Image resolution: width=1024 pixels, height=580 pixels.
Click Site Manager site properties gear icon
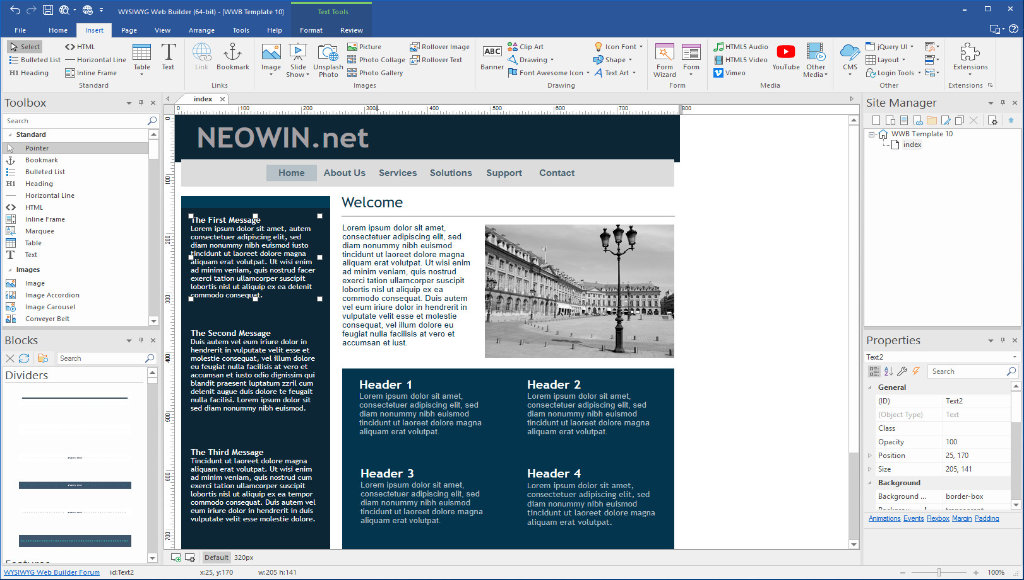point(992,120)
